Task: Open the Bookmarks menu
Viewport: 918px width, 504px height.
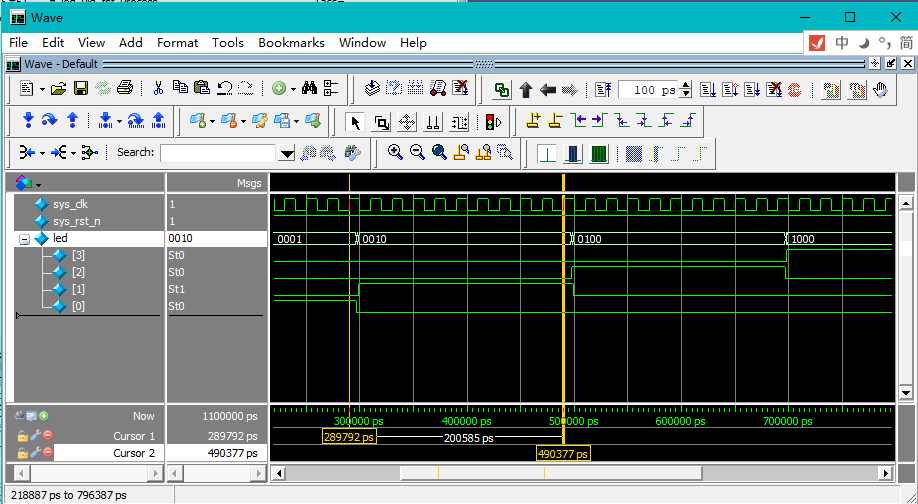Action: (291, 43)
